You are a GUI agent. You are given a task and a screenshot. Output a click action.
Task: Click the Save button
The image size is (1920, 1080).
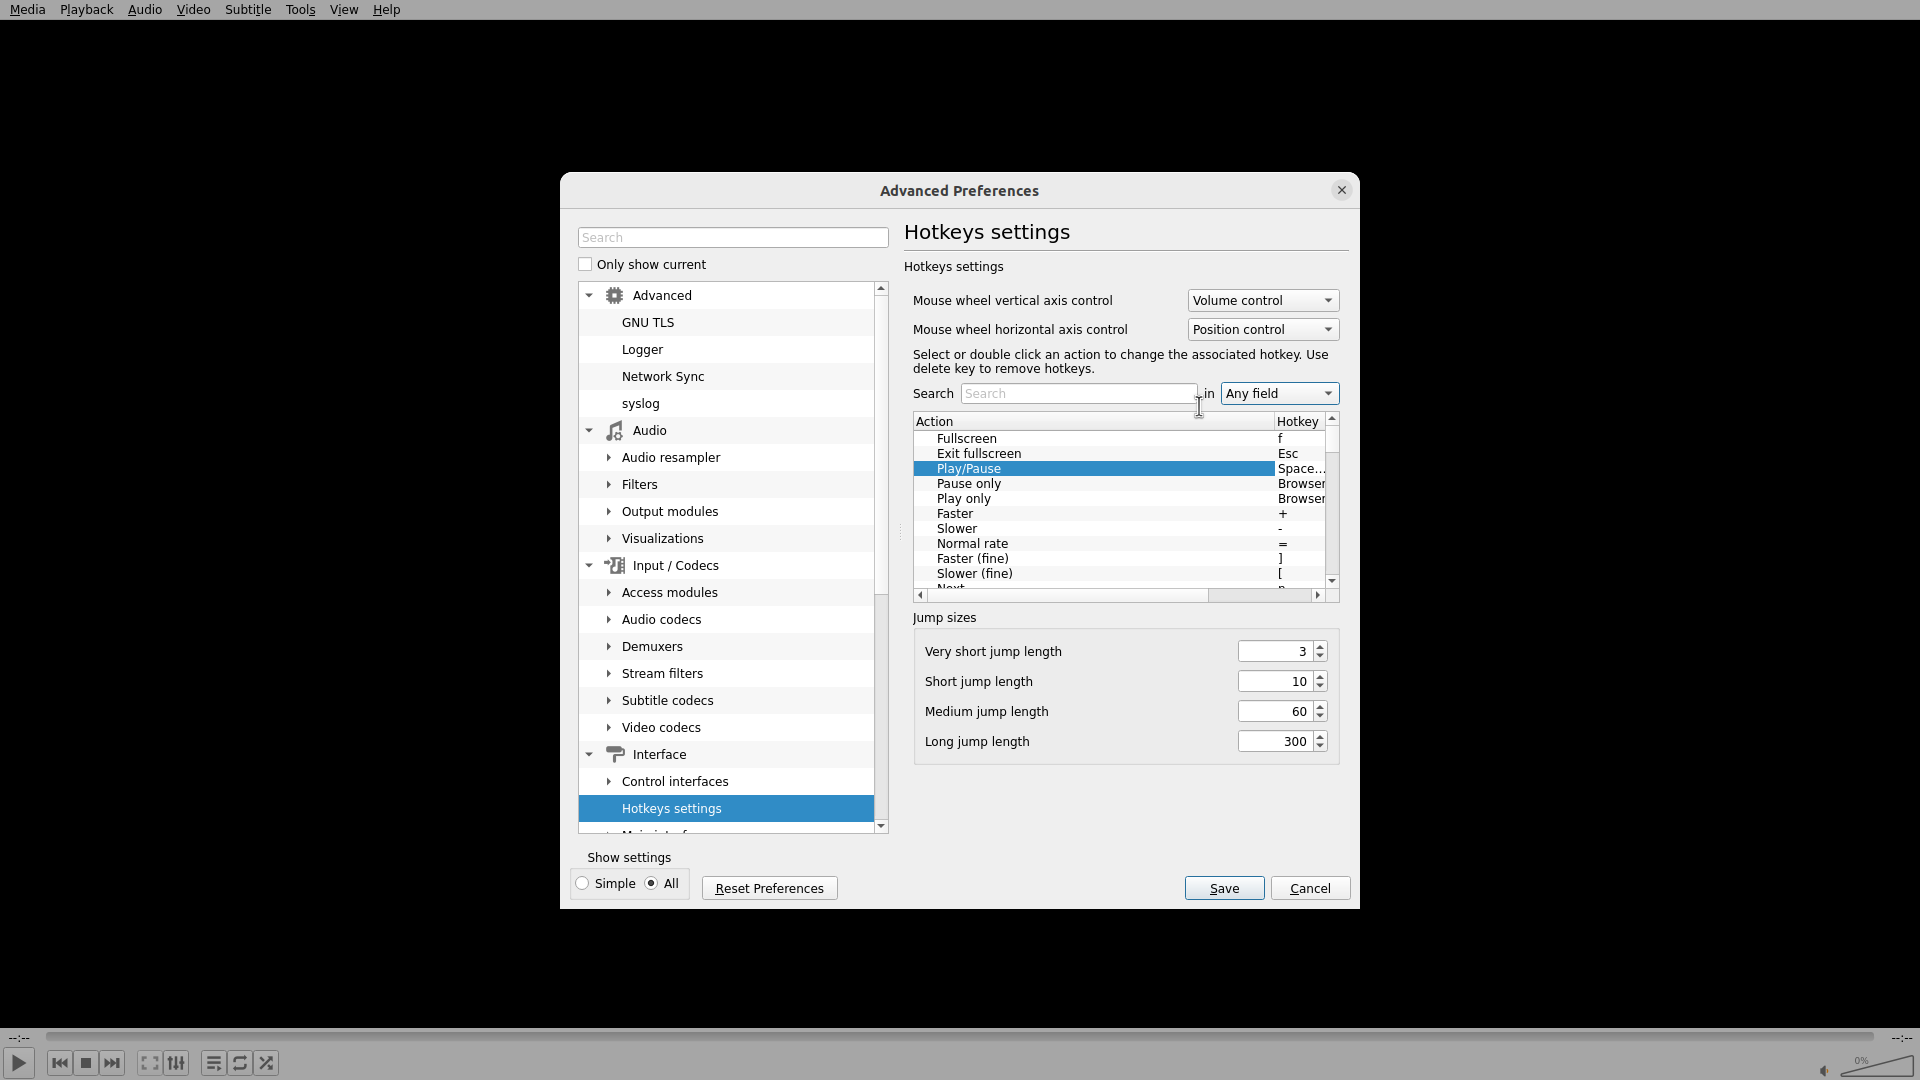pos(1224,889)
